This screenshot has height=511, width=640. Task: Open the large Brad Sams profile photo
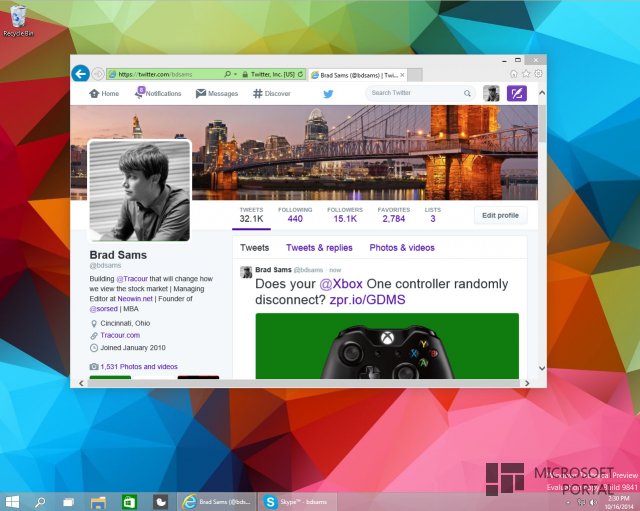coord(140,191)
